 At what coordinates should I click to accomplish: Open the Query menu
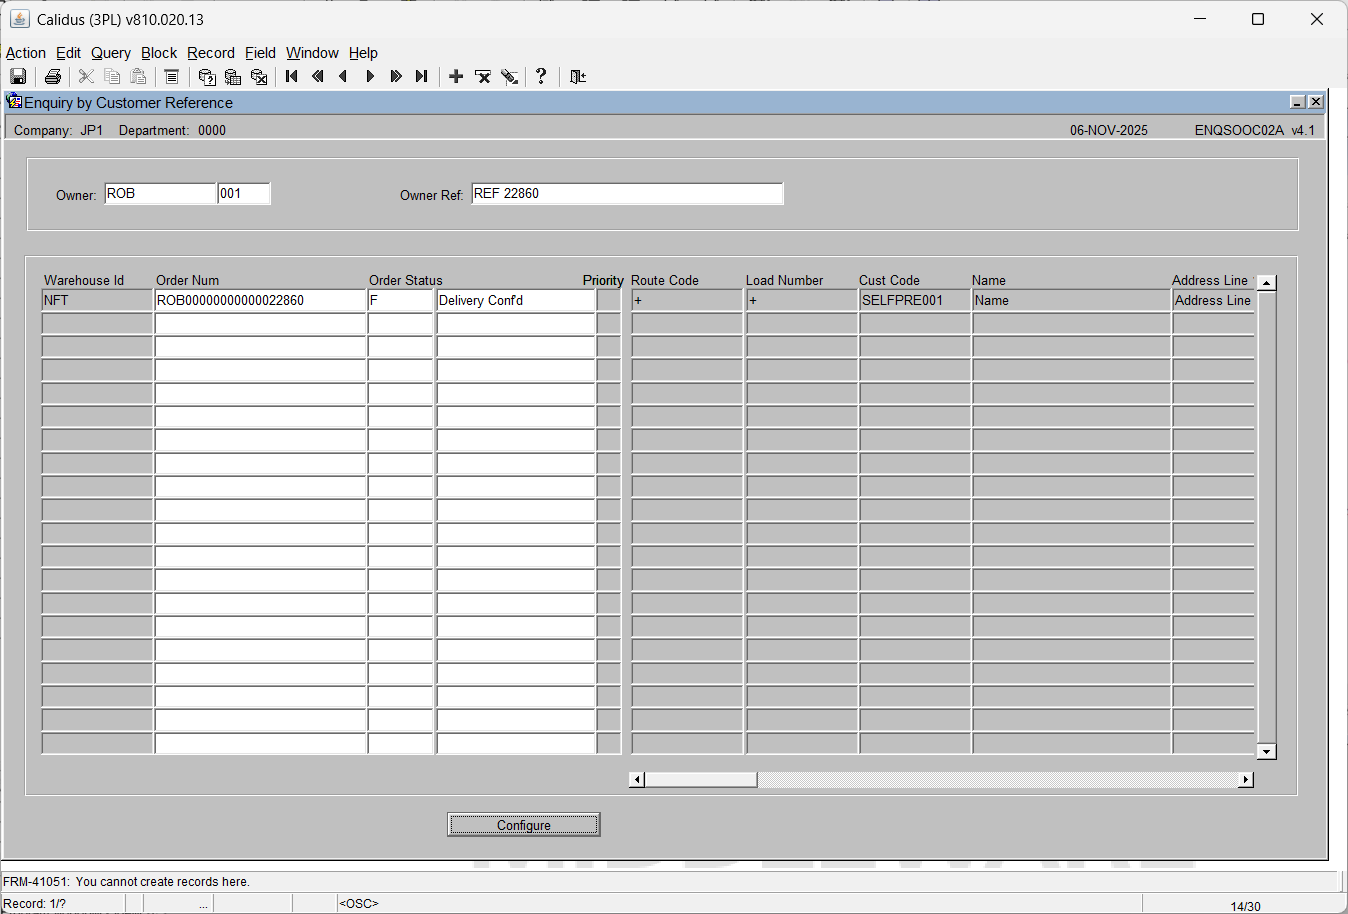pyautogui.click(x=110, y=53)
